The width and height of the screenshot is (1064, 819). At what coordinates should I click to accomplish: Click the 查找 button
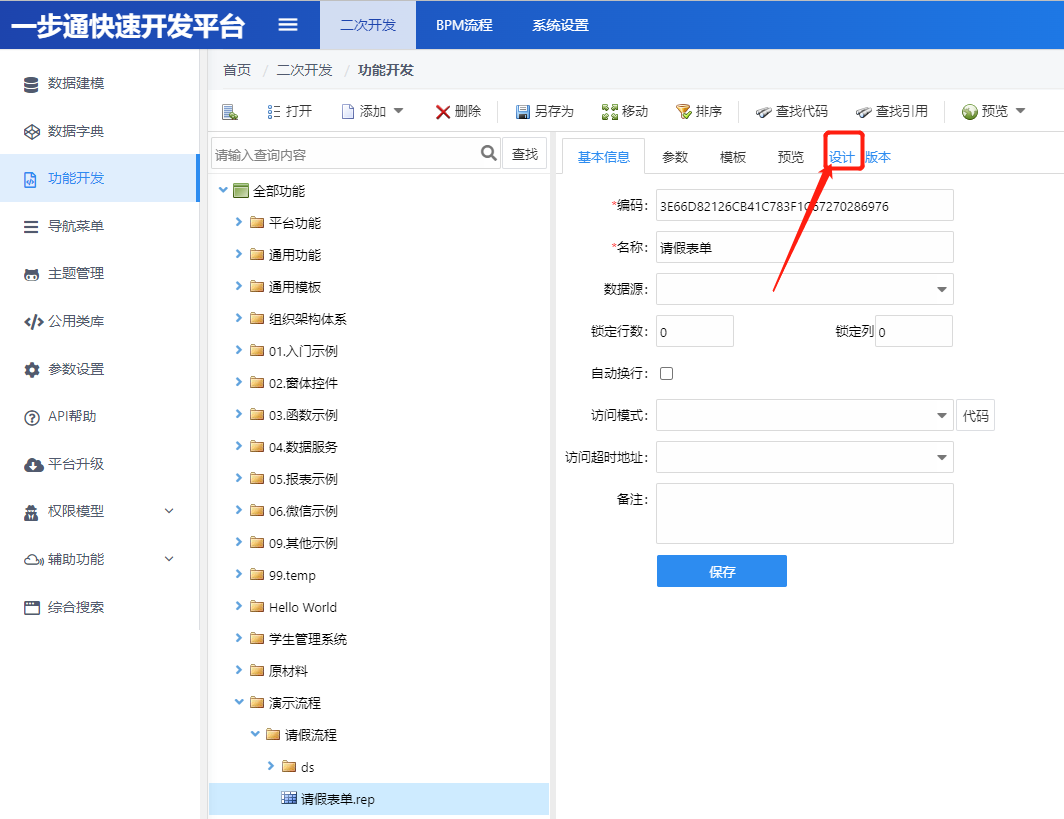click(x=525, y=154)
